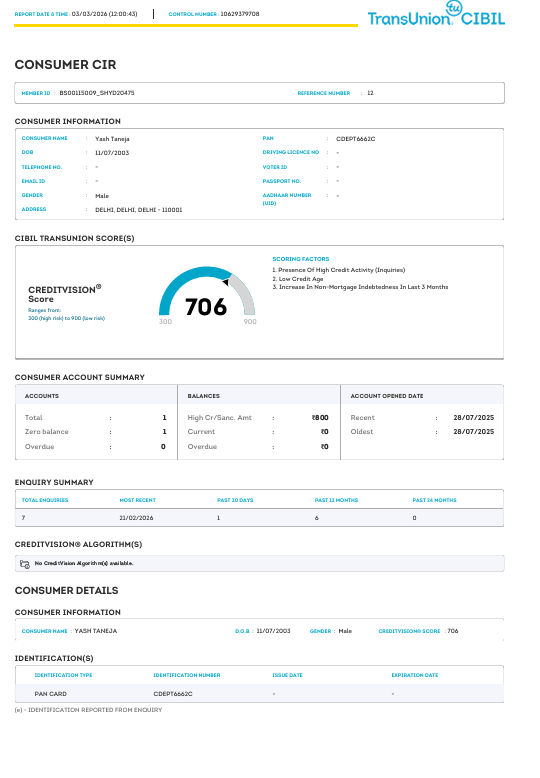This screenshot has width=540, height=778.
Task: Click the Reference Number label
Action: pyautogui.click(x=324, y=93)
